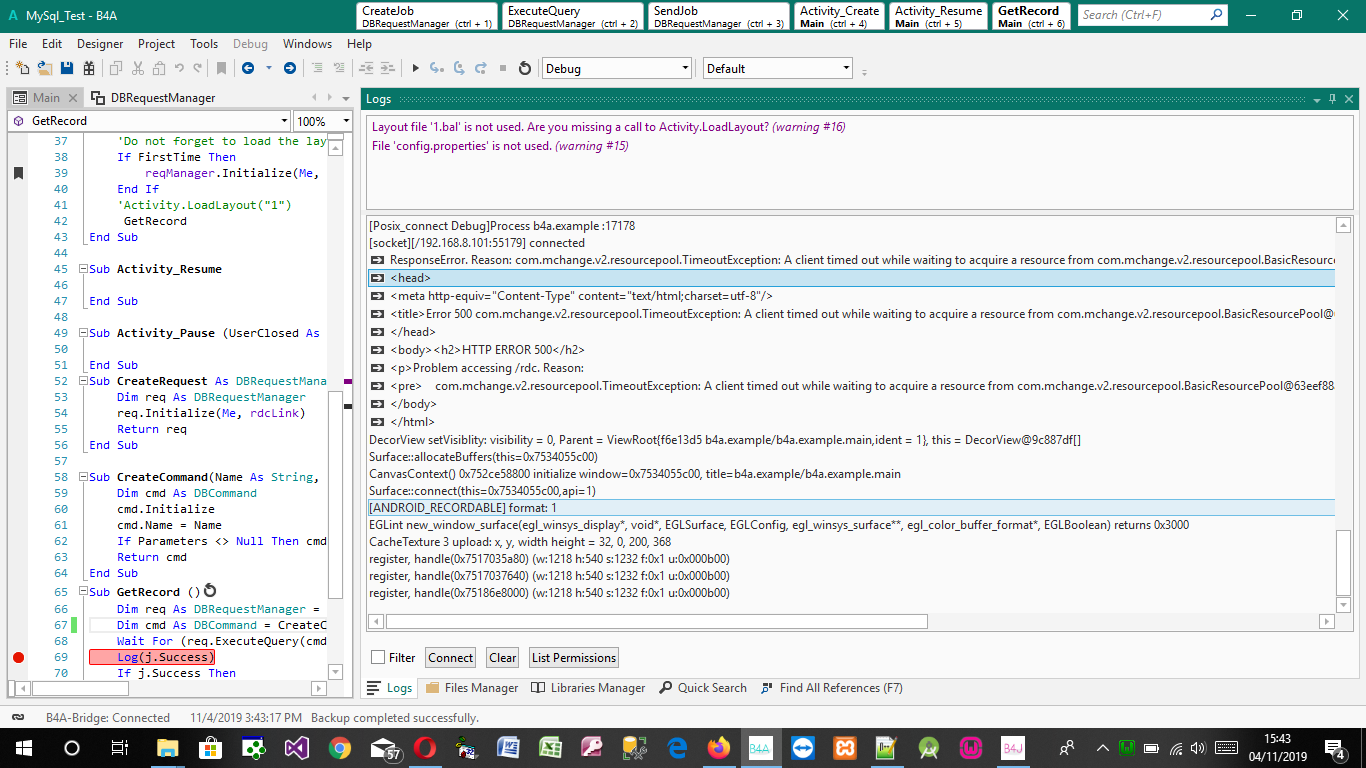Image resolution: width=1366 pixels, height=768 pixels.
Task: Toggle the Filter checkbox in Logs
Action: pyautogui.click(x=378, y=657)
